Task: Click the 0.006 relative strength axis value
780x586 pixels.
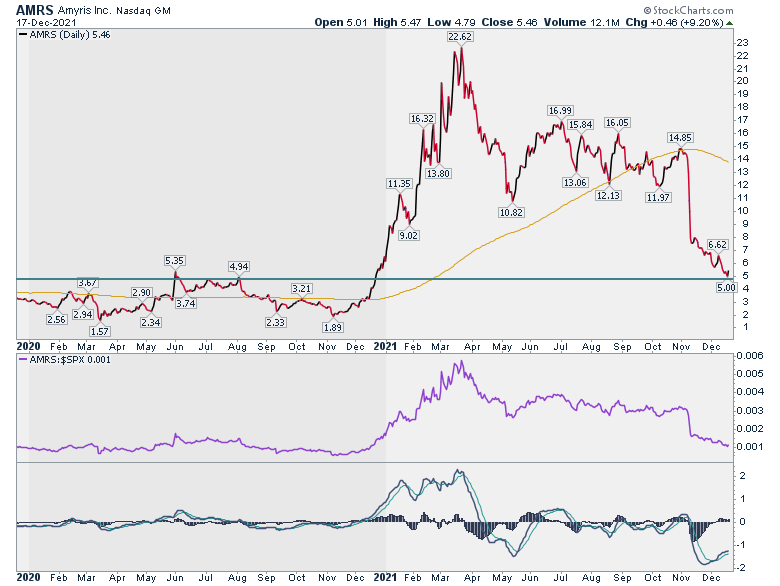Action: pos(749,355)
